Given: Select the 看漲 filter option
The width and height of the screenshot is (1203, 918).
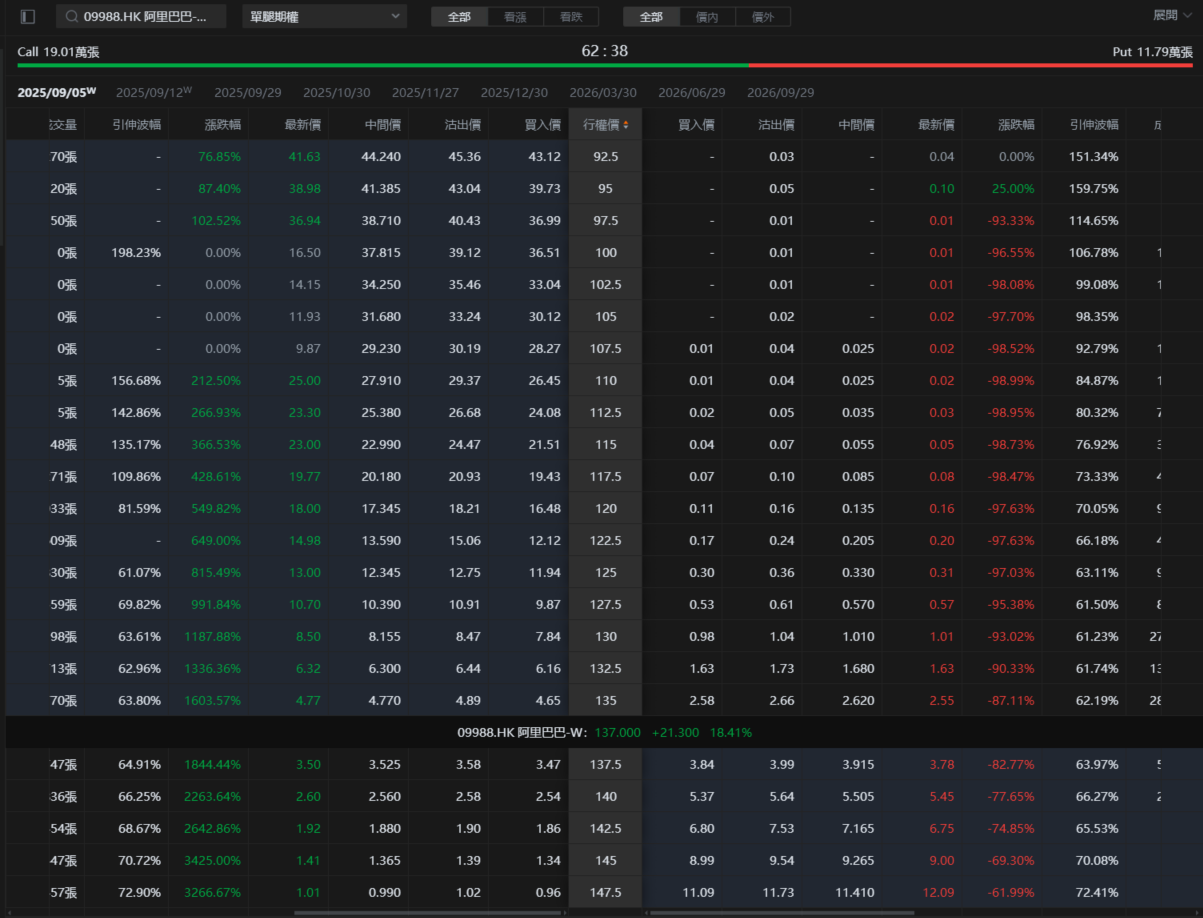Looking at the screenshot, I should click(x=515, y=17).
